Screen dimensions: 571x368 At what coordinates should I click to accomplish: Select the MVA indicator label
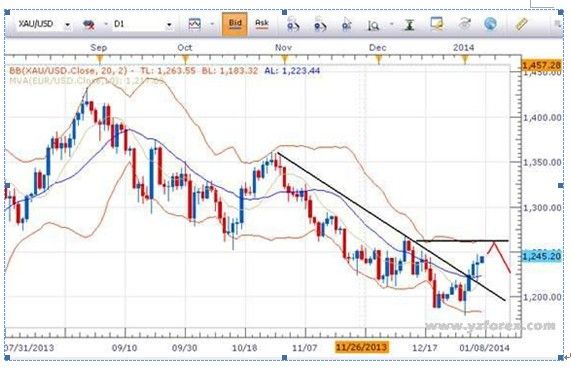click(86, 80)
